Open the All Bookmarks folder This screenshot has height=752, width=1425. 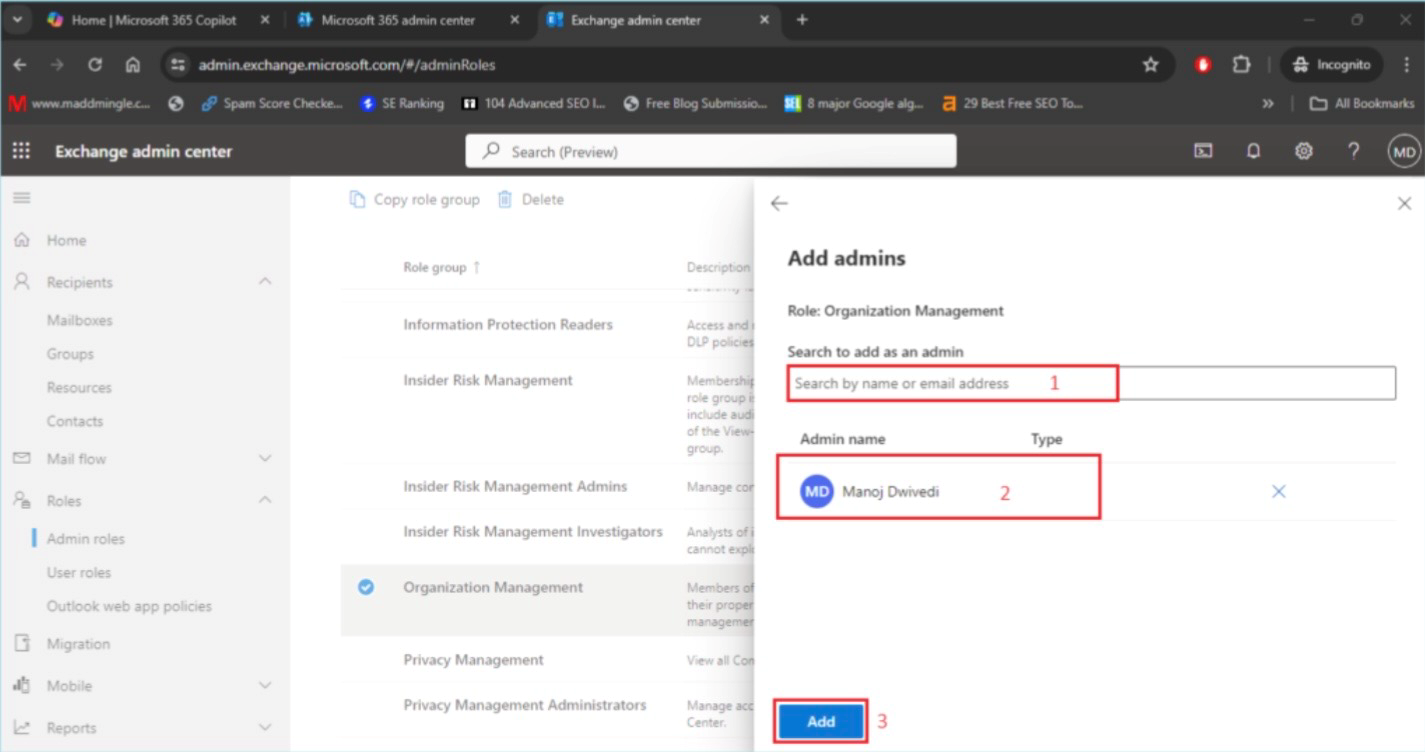[x=1362, y=103]
